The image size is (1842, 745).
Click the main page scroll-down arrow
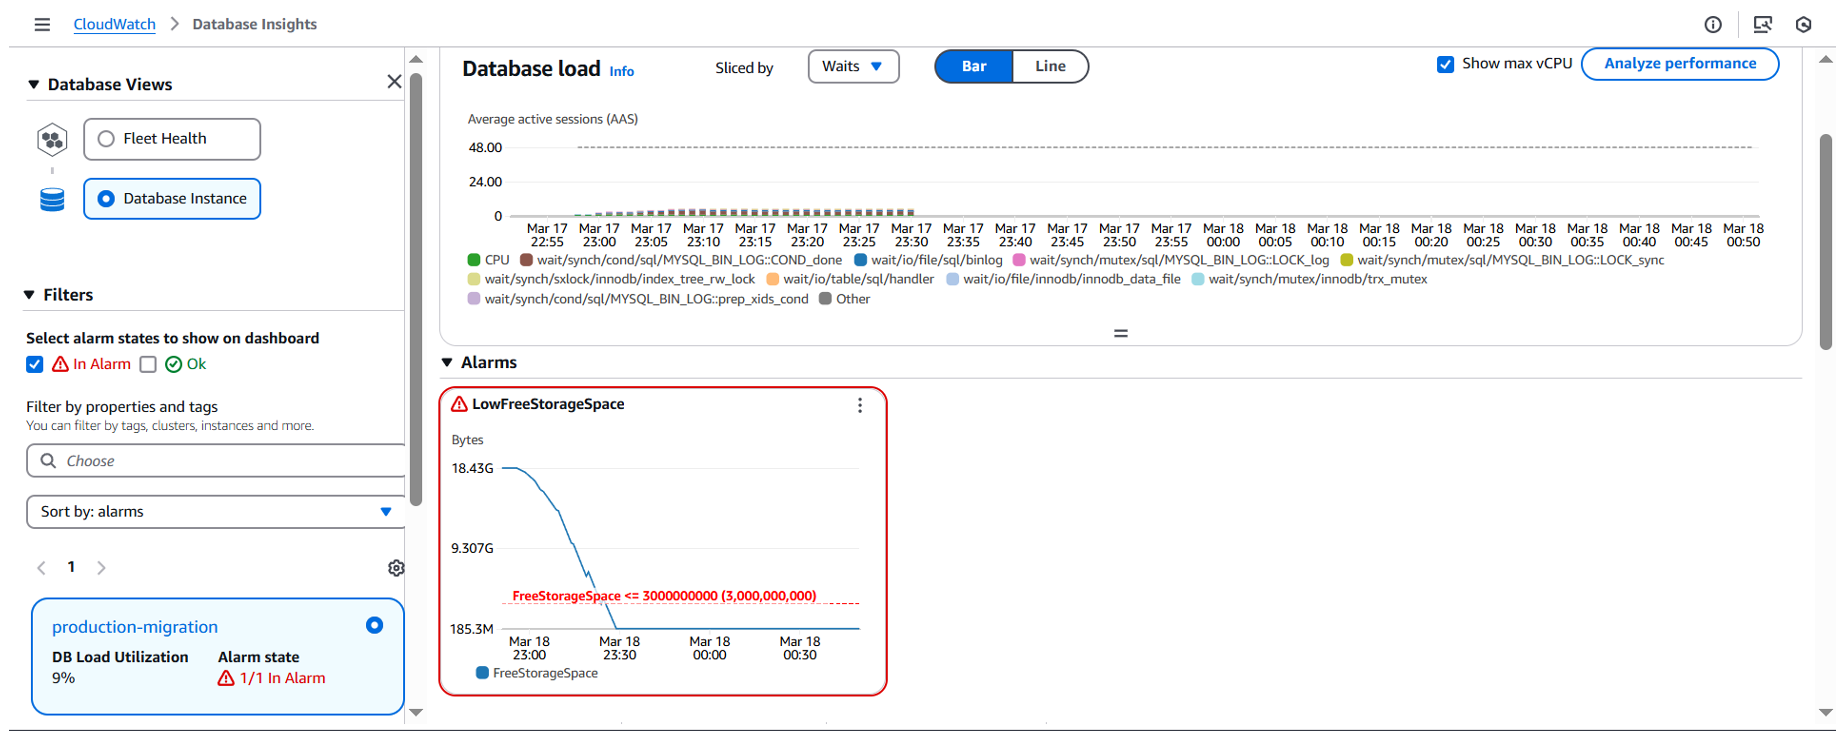click(1826, 712)
